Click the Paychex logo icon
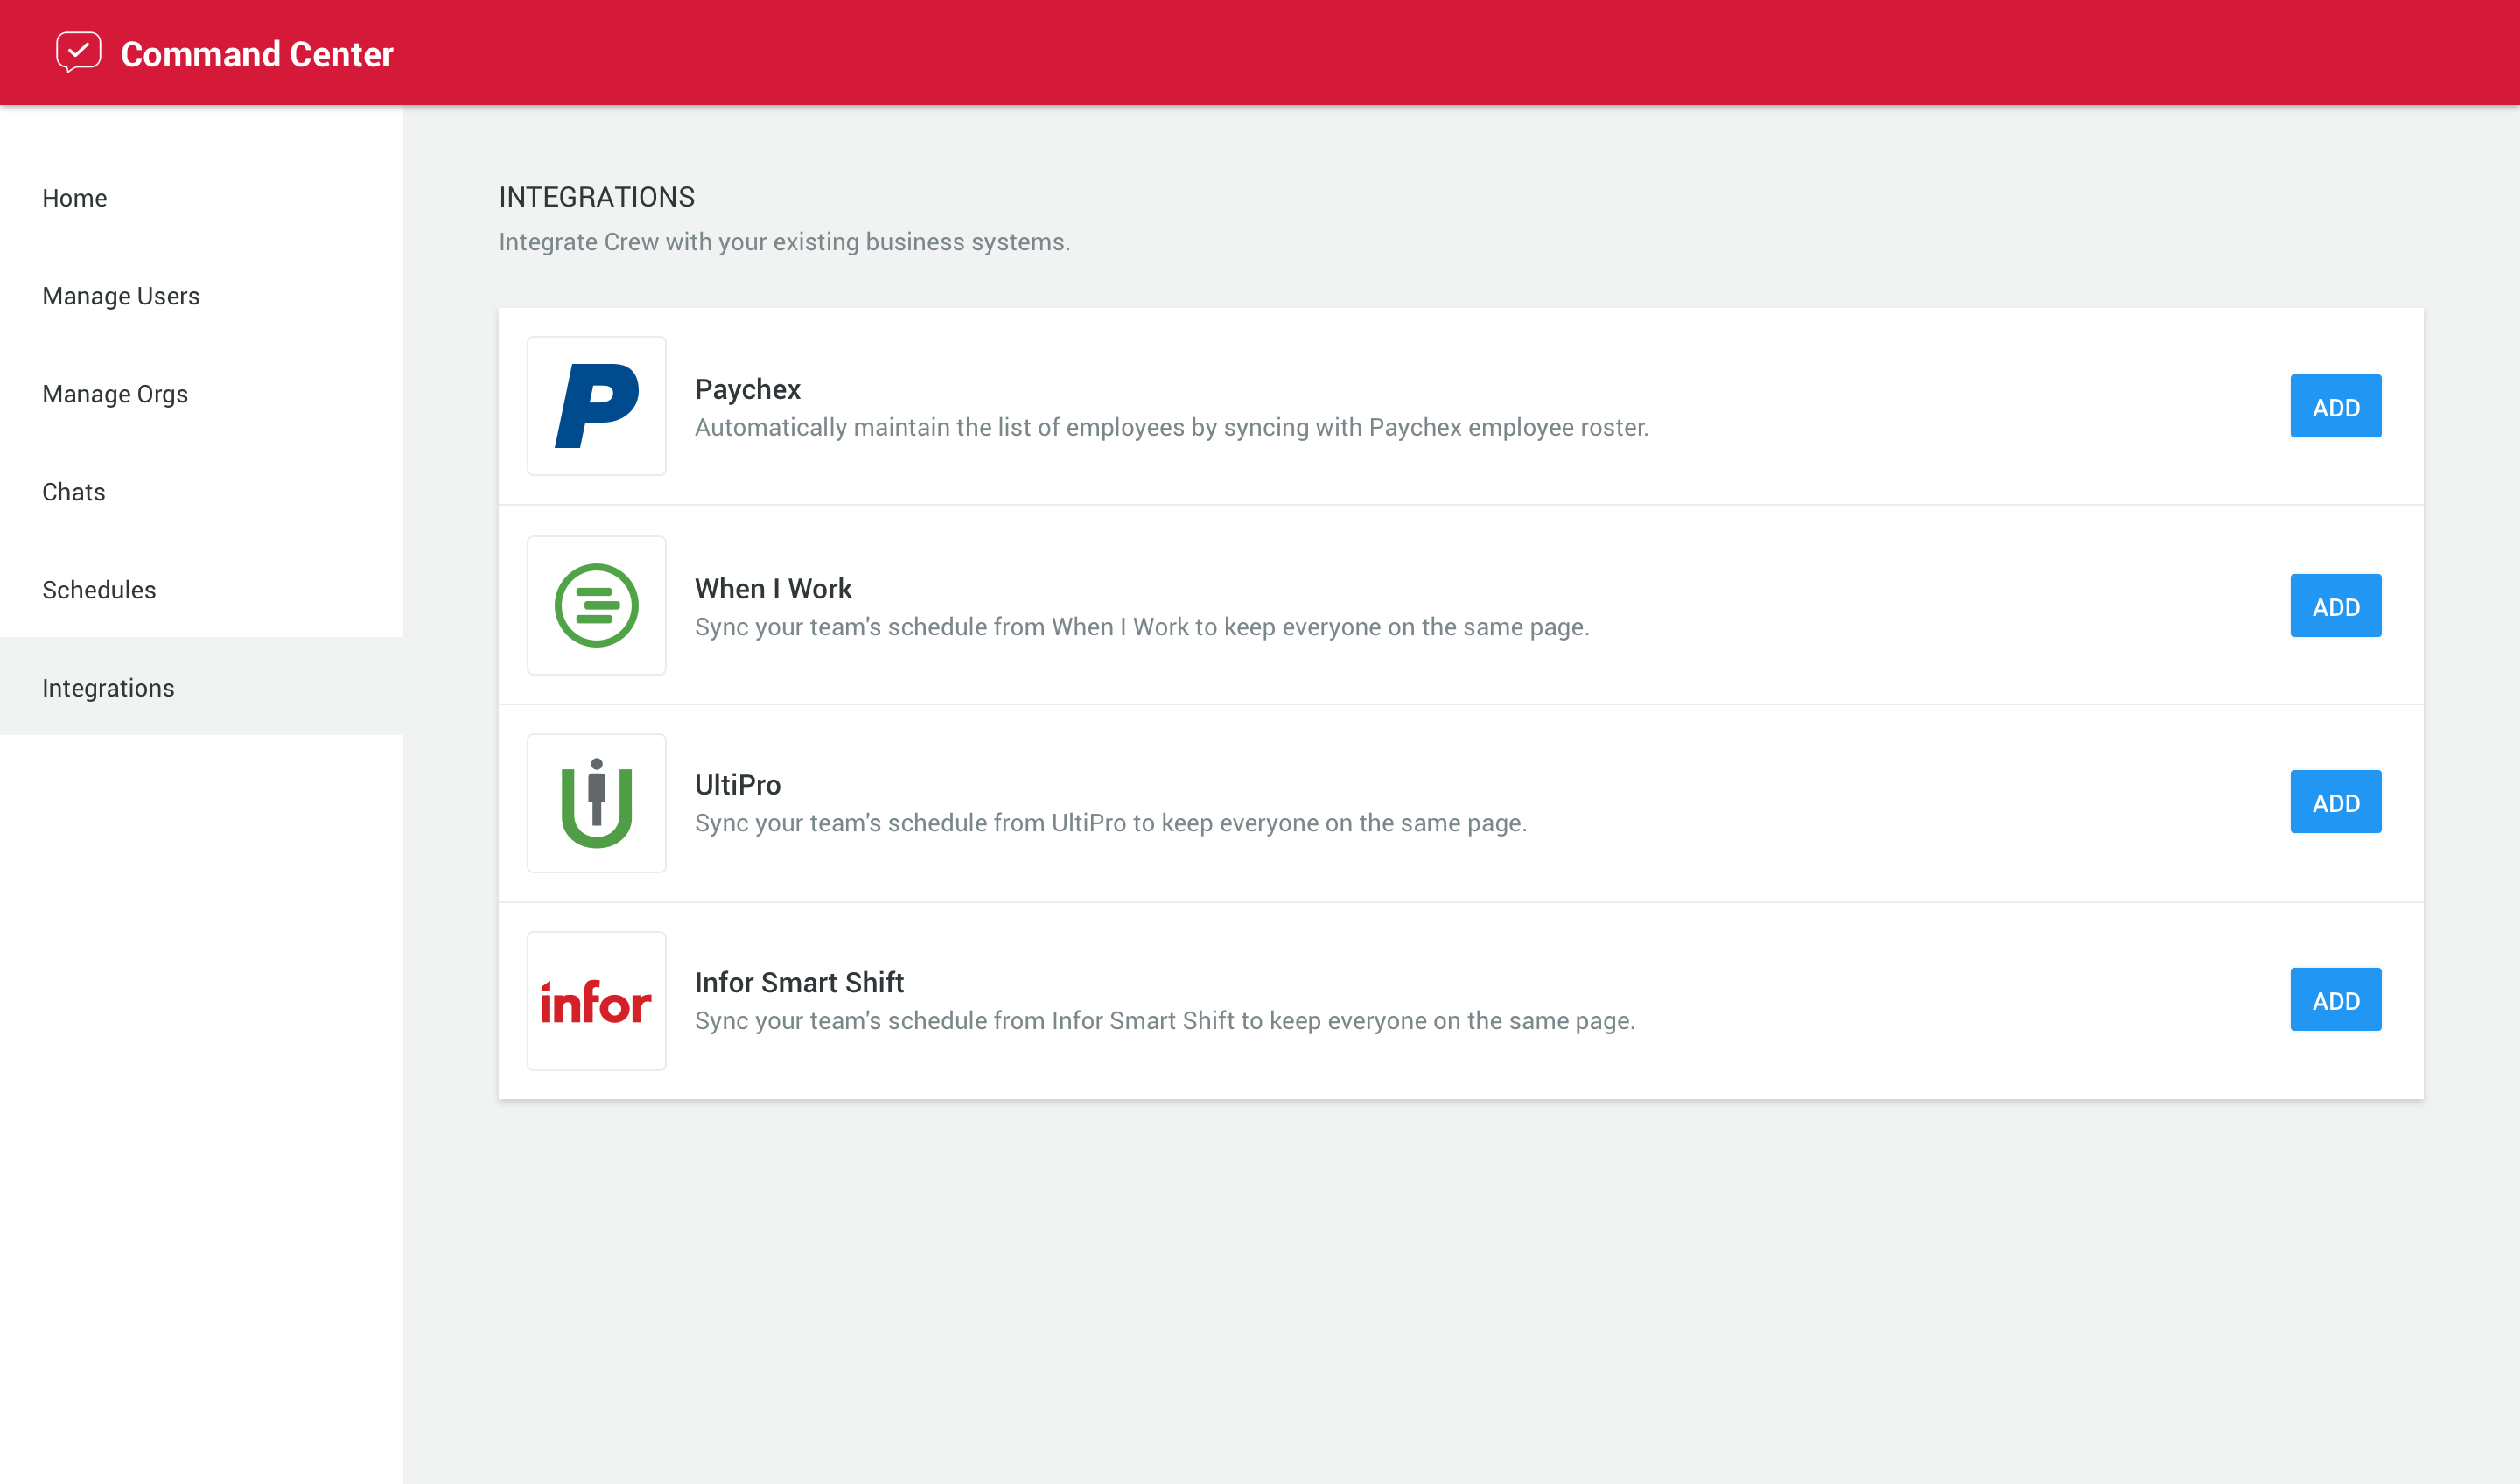The width and height of the screenshot is (2520, 1484). point(596,406)
